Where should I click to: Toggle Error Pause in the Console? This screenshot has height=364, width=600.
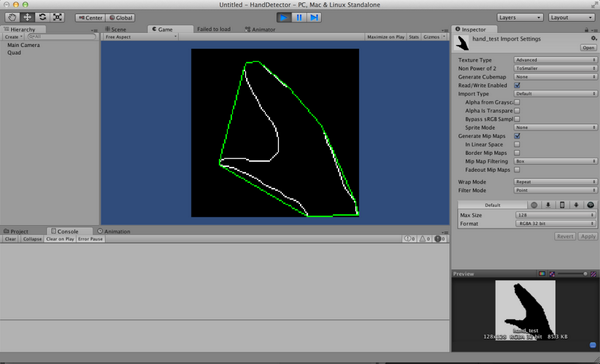tap(90, 239)
